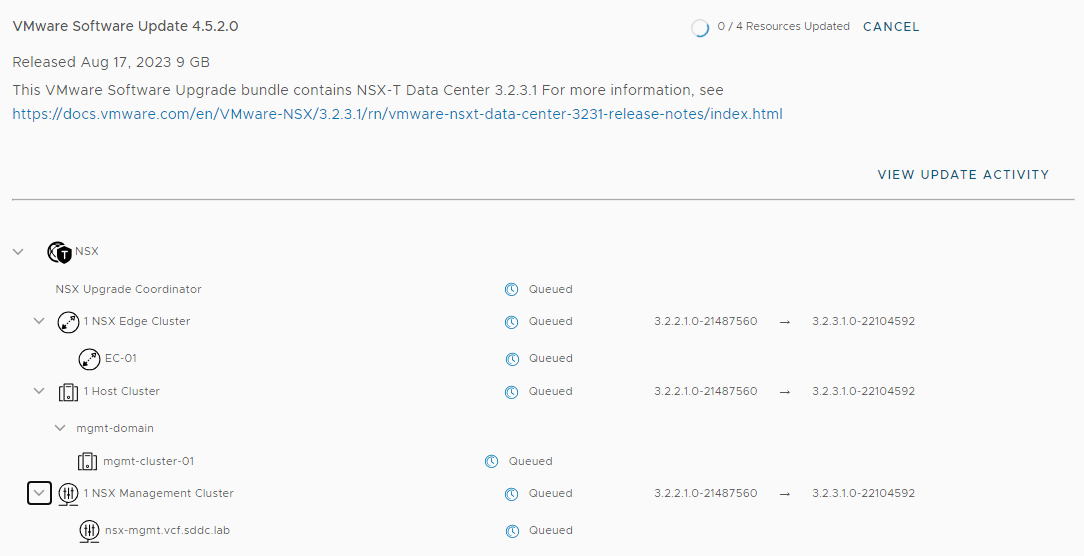Click the nsx-mgmt.vcf.sddc.lab manager icon
The height and width of the screenshot is (556, 1084).
pos(89,531)
